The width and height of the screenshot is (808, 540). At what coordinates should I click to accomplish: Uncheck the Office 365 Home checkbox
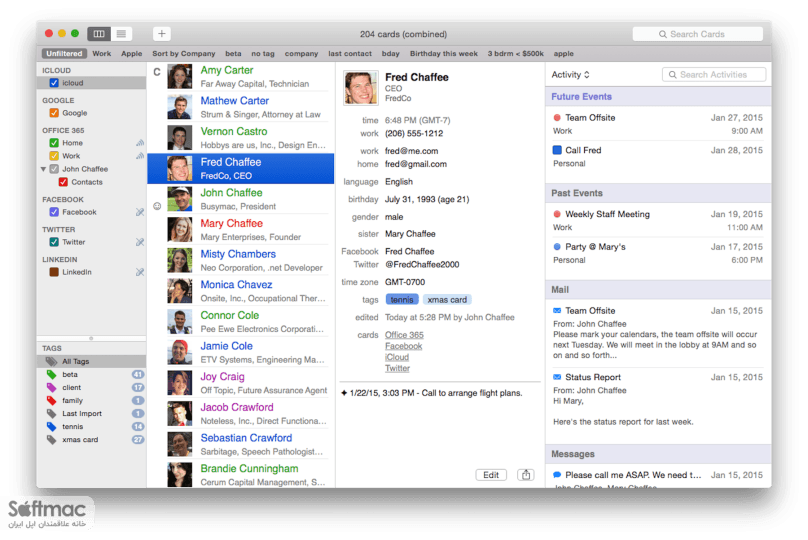[x=54, y=143]
